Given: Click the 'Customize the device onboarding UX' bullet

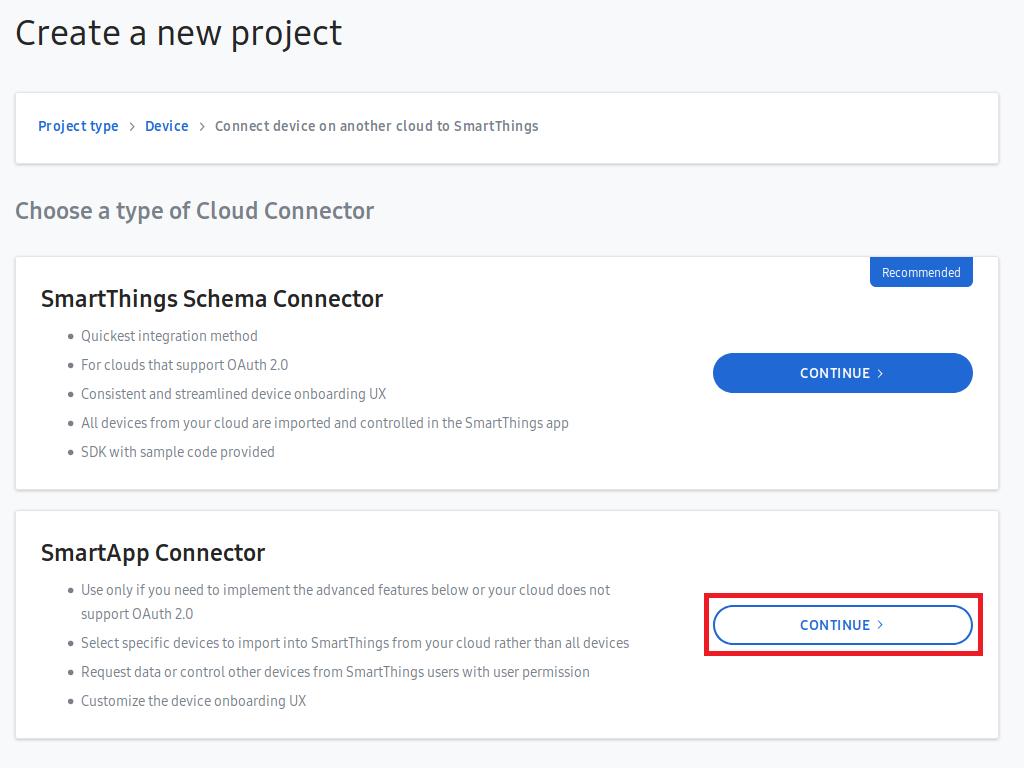Looking at the screenshot, I should 193,701.
